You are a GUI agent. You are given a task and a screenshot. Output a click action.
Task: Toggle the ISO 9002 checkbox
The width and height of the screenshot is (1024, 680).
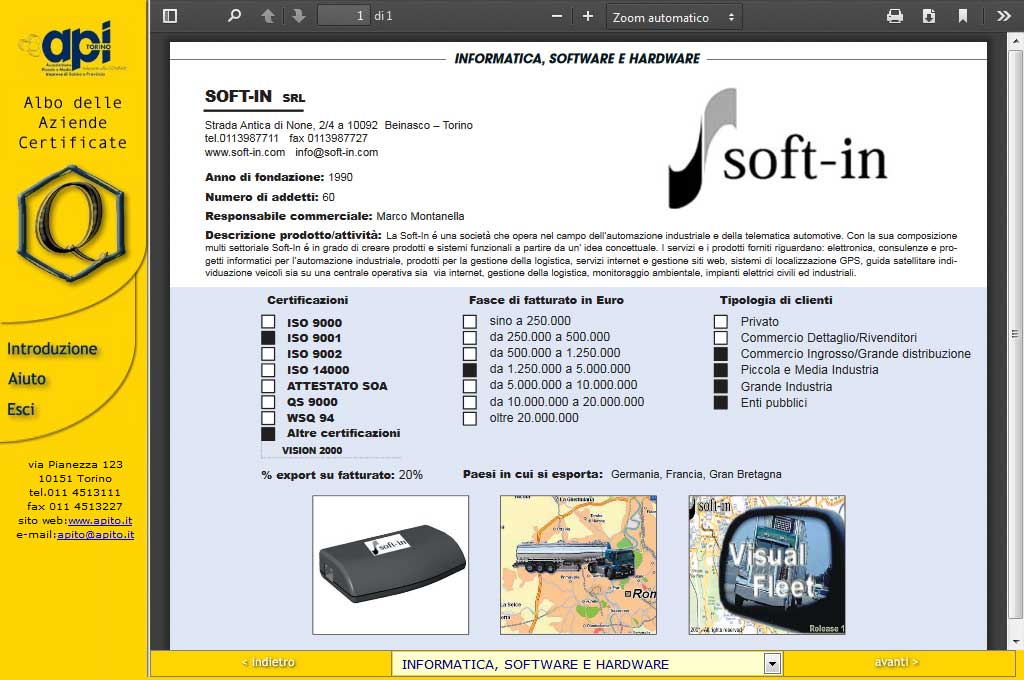pos(268,353)
